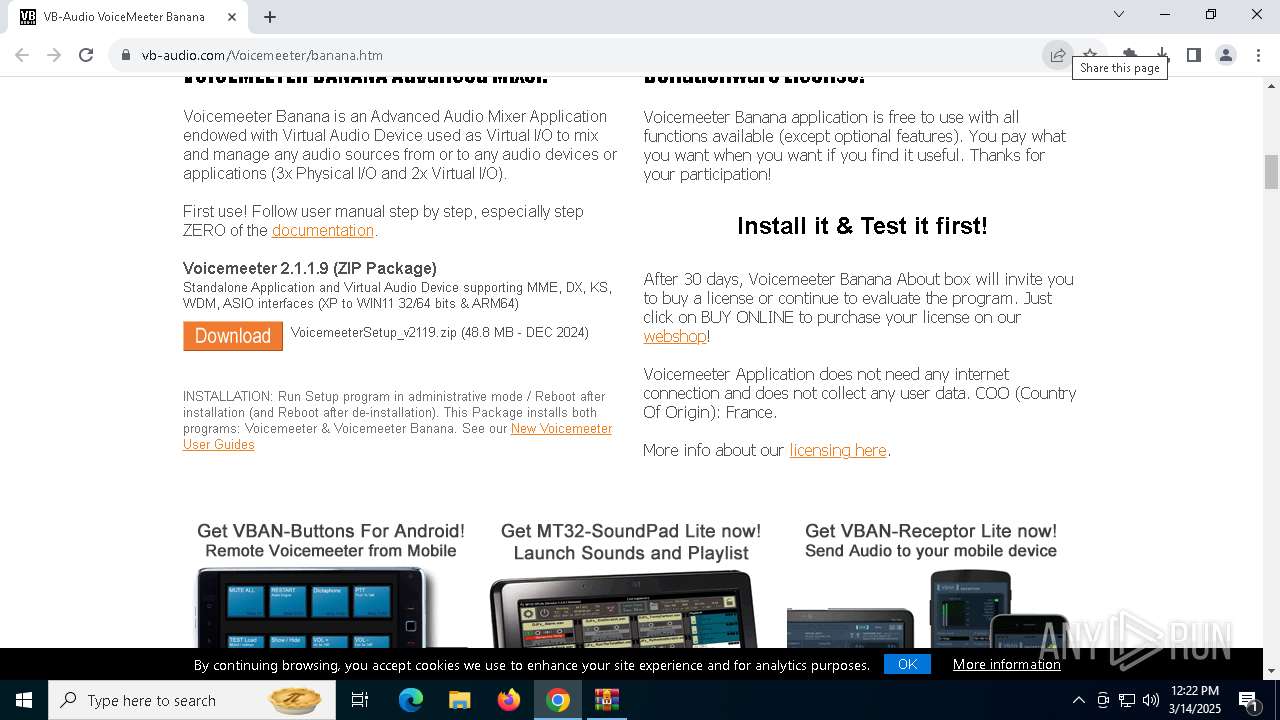Open Task View on the taskbar
This screenshot has width=1280, height=720.
(x=360, y=700)
